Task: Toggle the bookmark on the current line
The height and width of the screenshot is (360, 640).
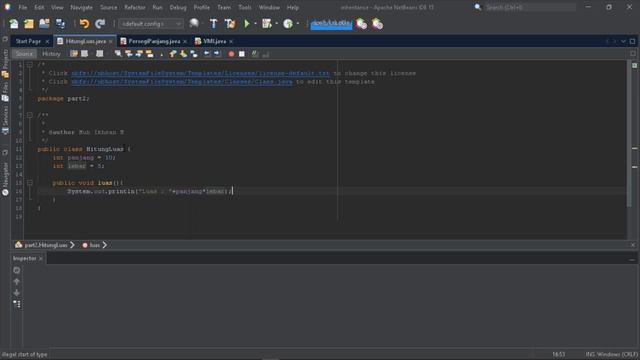Action: (194, 54)
